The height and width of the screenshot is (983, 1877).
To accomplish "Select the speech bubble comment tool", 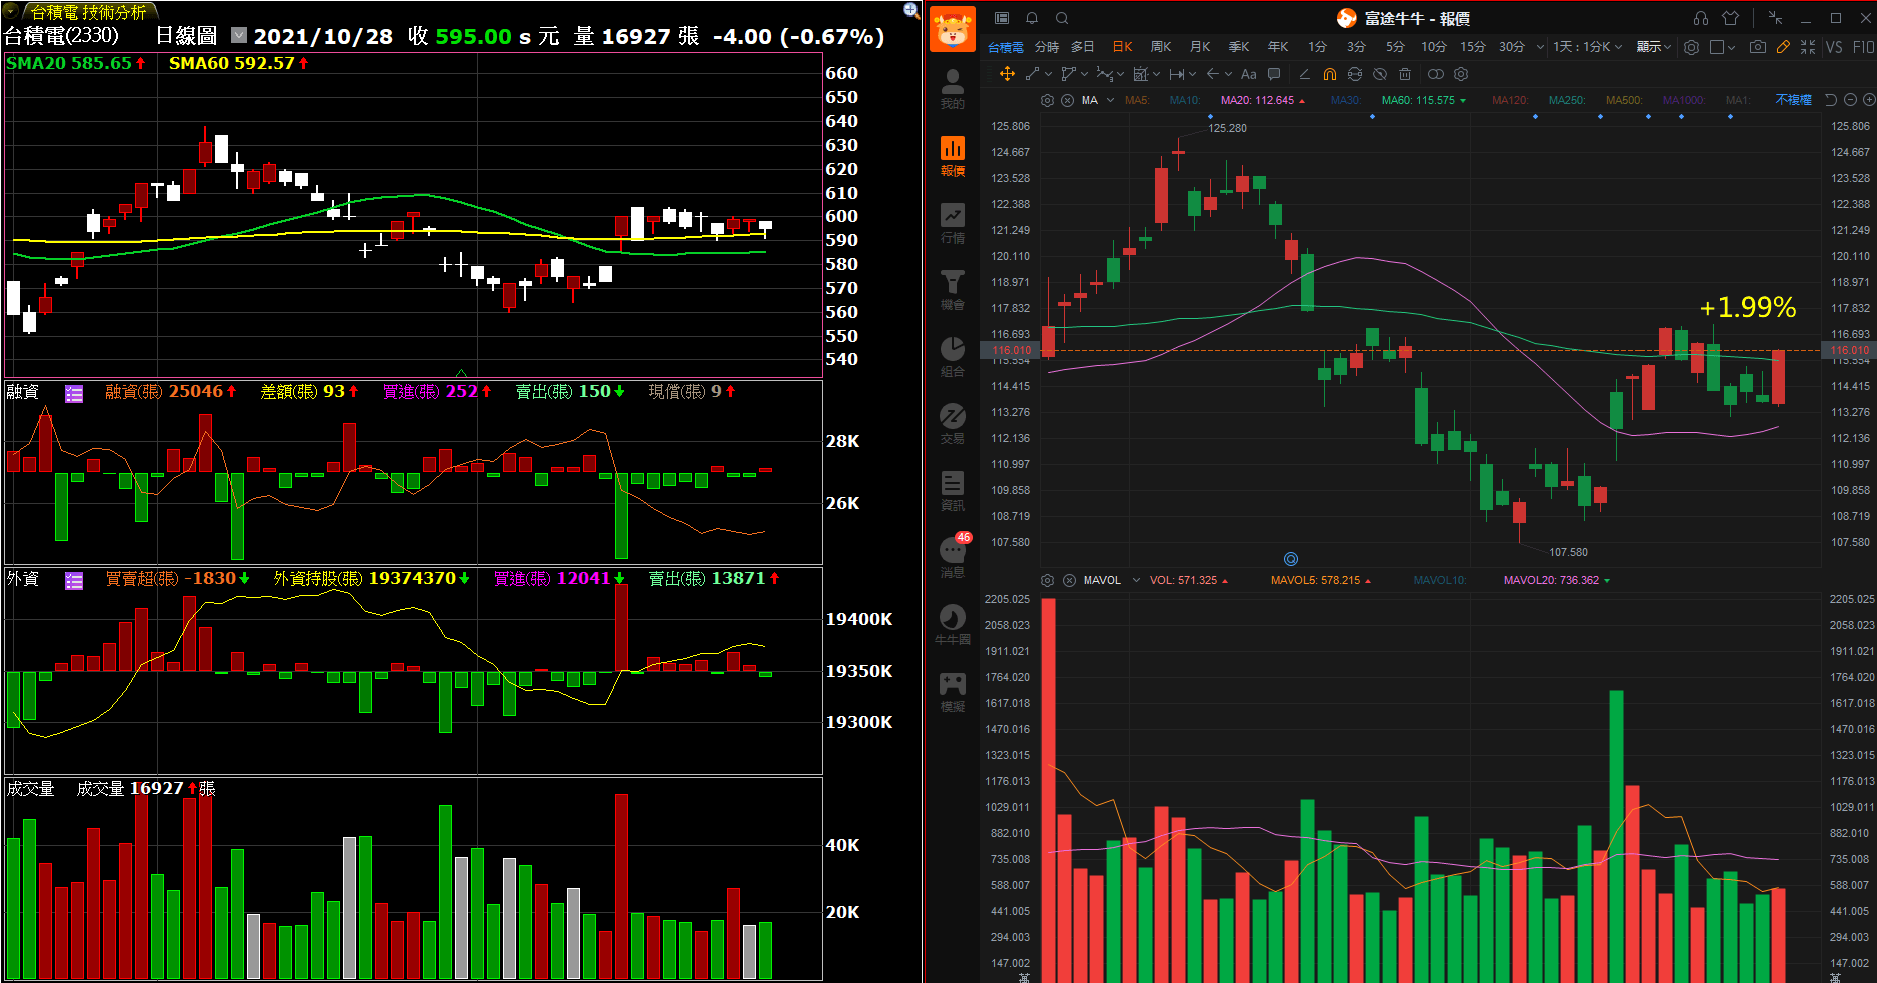I will click(1274, 74).
